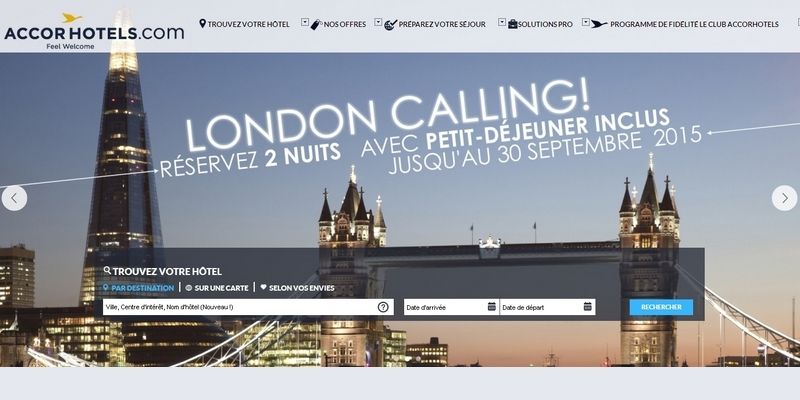Click the AccorHotels.com logo
This screenshot has width=800, height=400.
tap(94, 31)
